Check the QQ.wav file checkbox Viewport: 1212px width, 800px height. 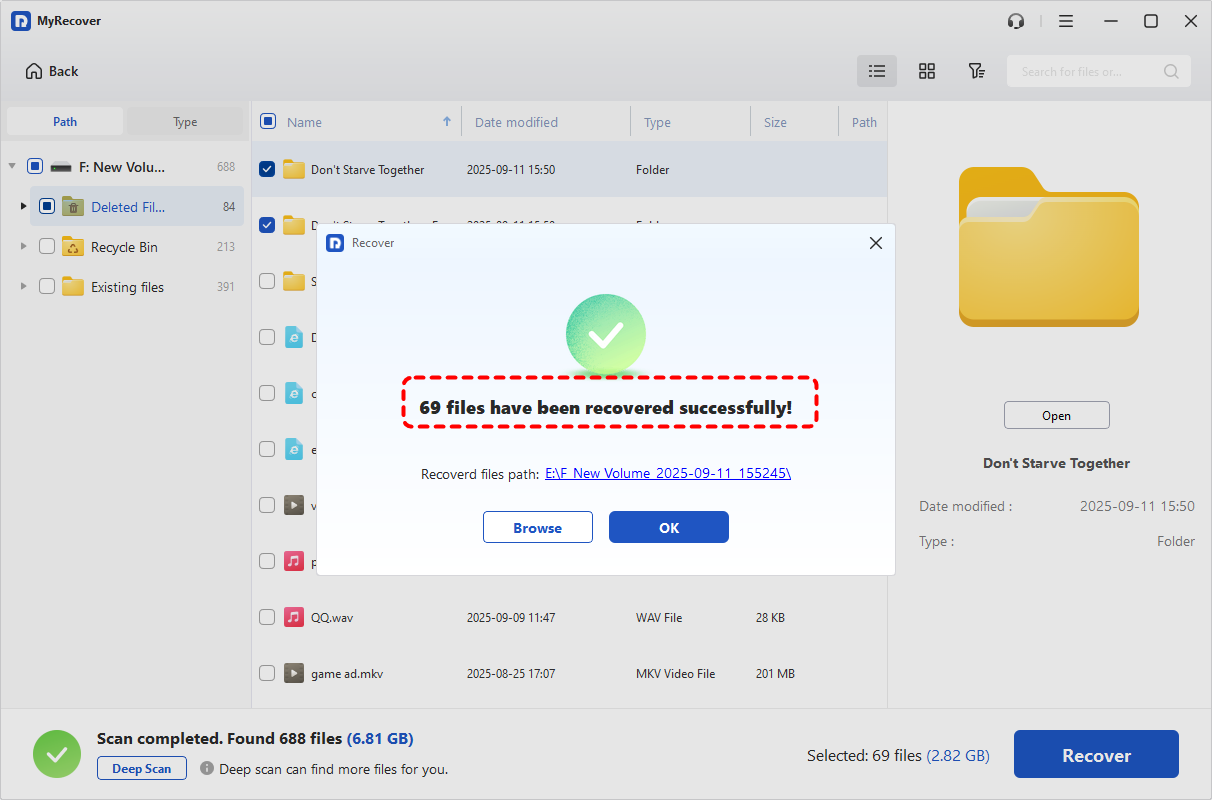coord(267,617)
